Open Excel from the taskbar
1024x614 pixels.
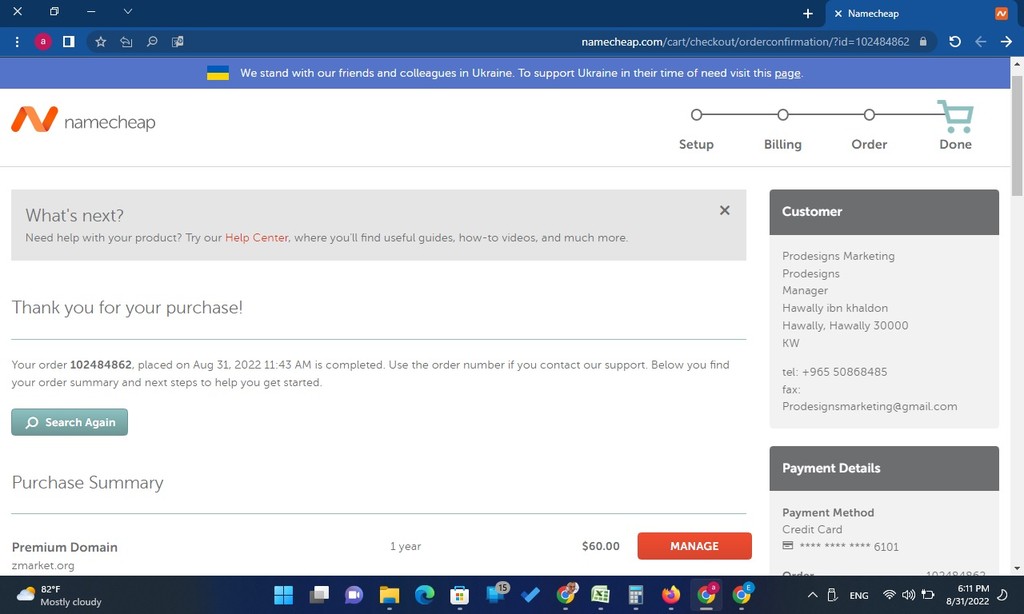[x=601, y=595]
